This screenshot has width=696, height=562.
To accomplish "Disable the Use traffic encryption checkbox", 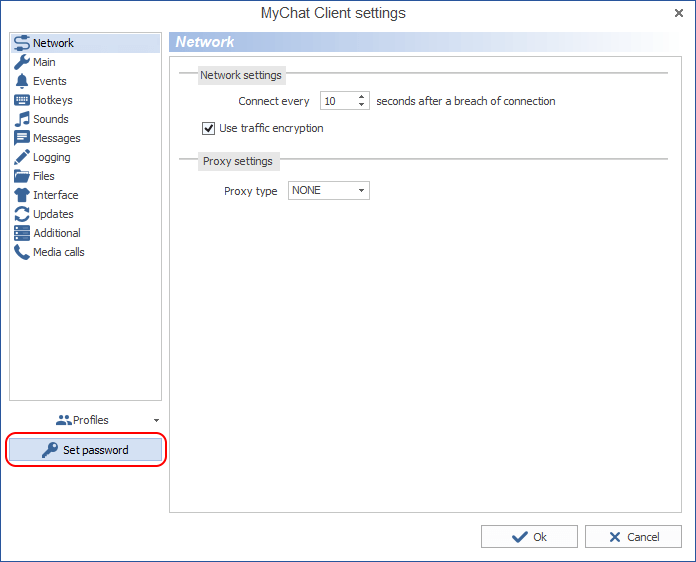I will point(209,128).
